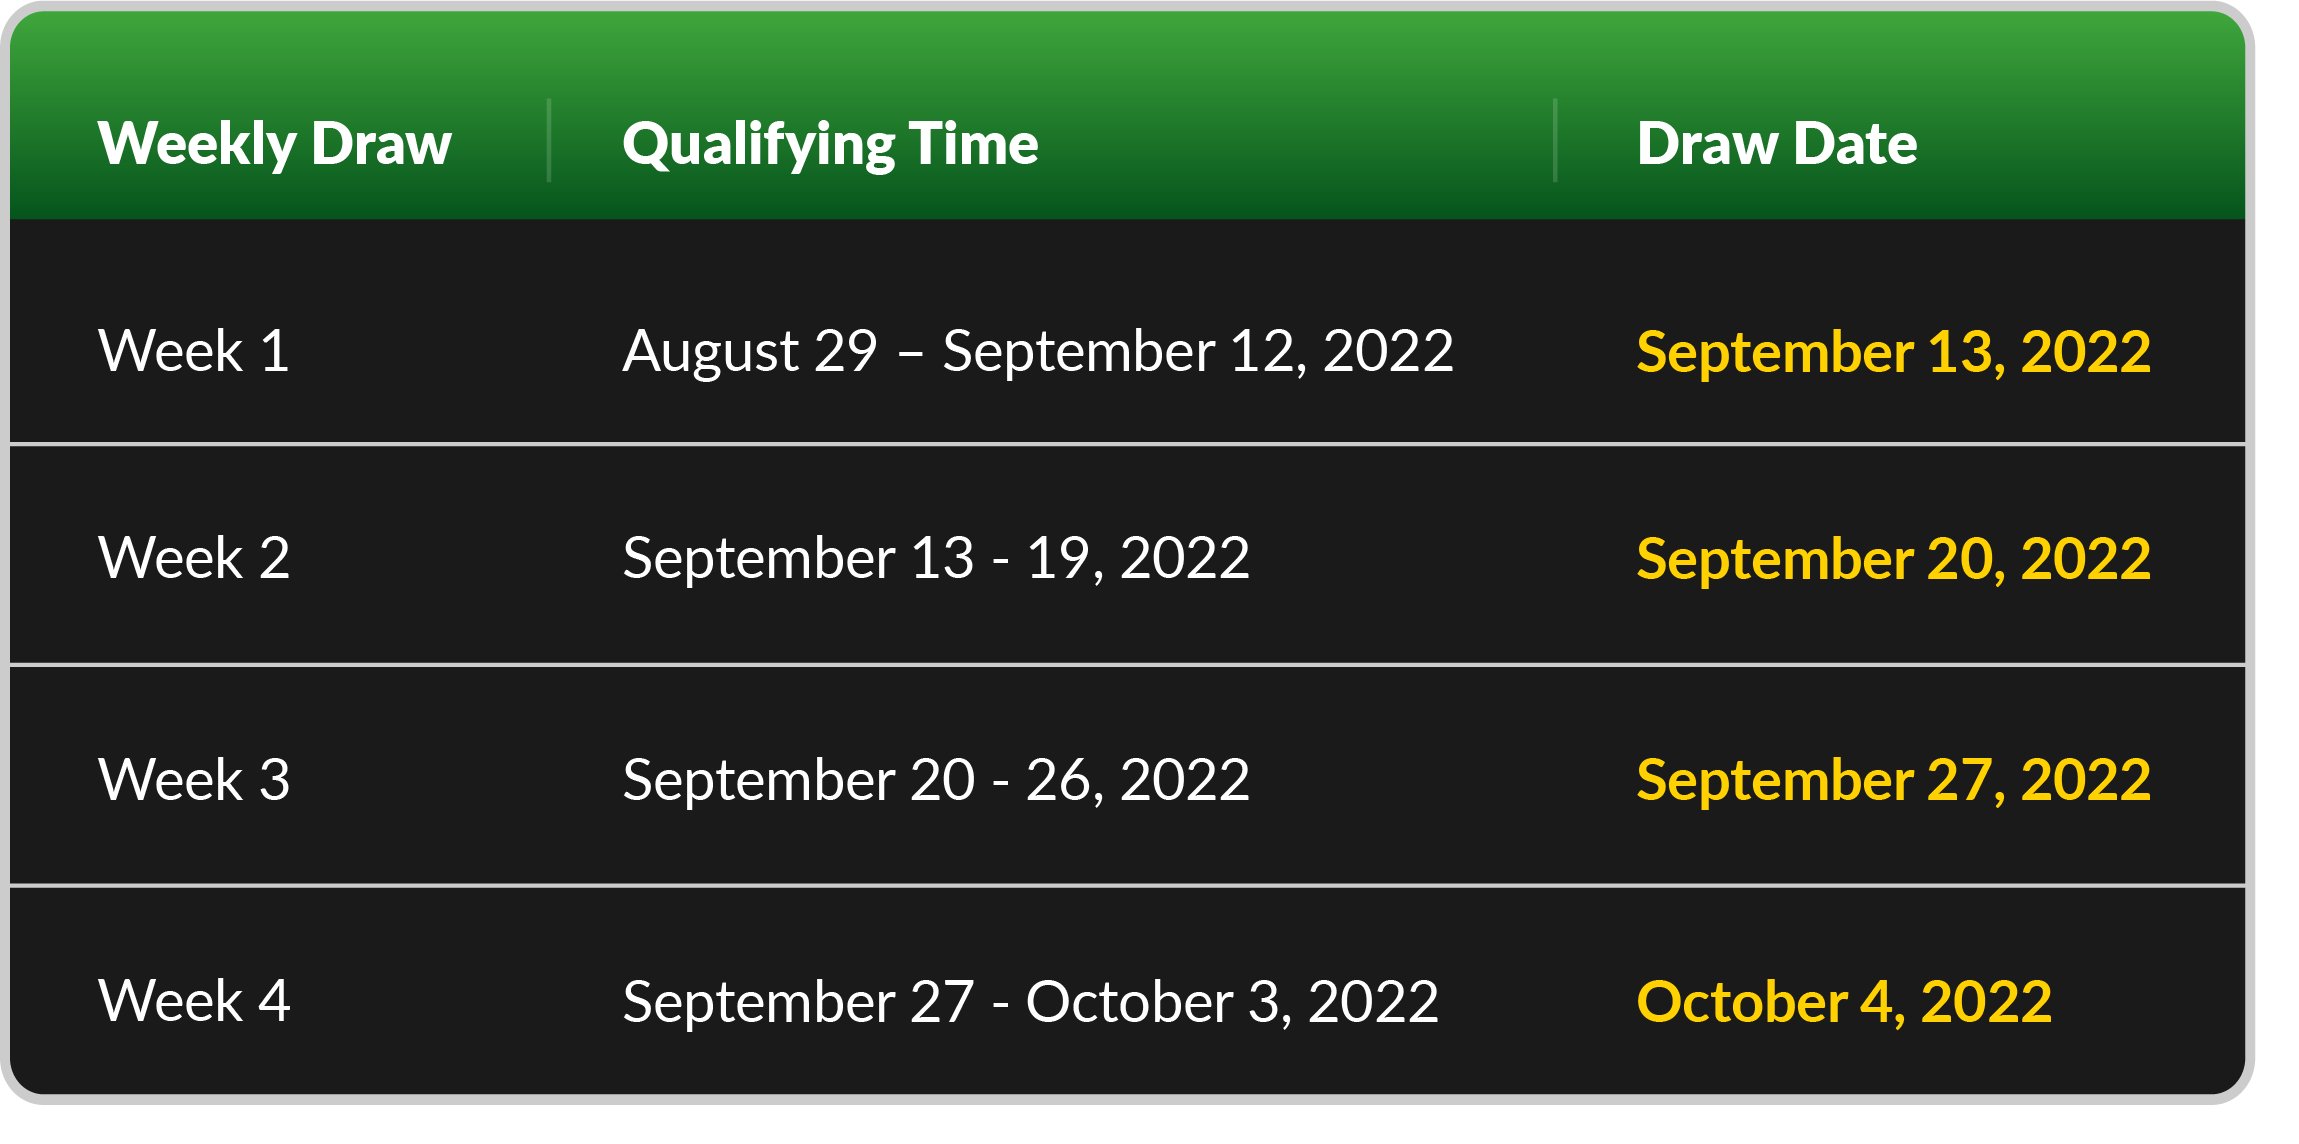Viewport: 2299px width, 1144px height.
Task: Click the September 20 - 26, 2022 cell
Action: (936, 781)
